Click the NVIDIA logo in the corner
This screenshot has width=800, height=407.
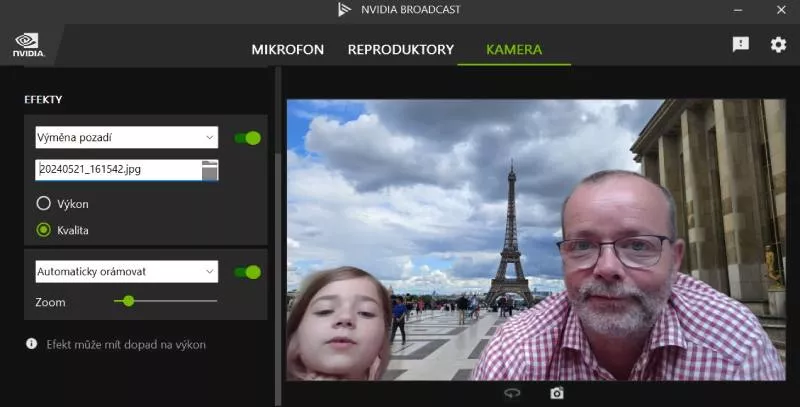(x=26, y=45)
